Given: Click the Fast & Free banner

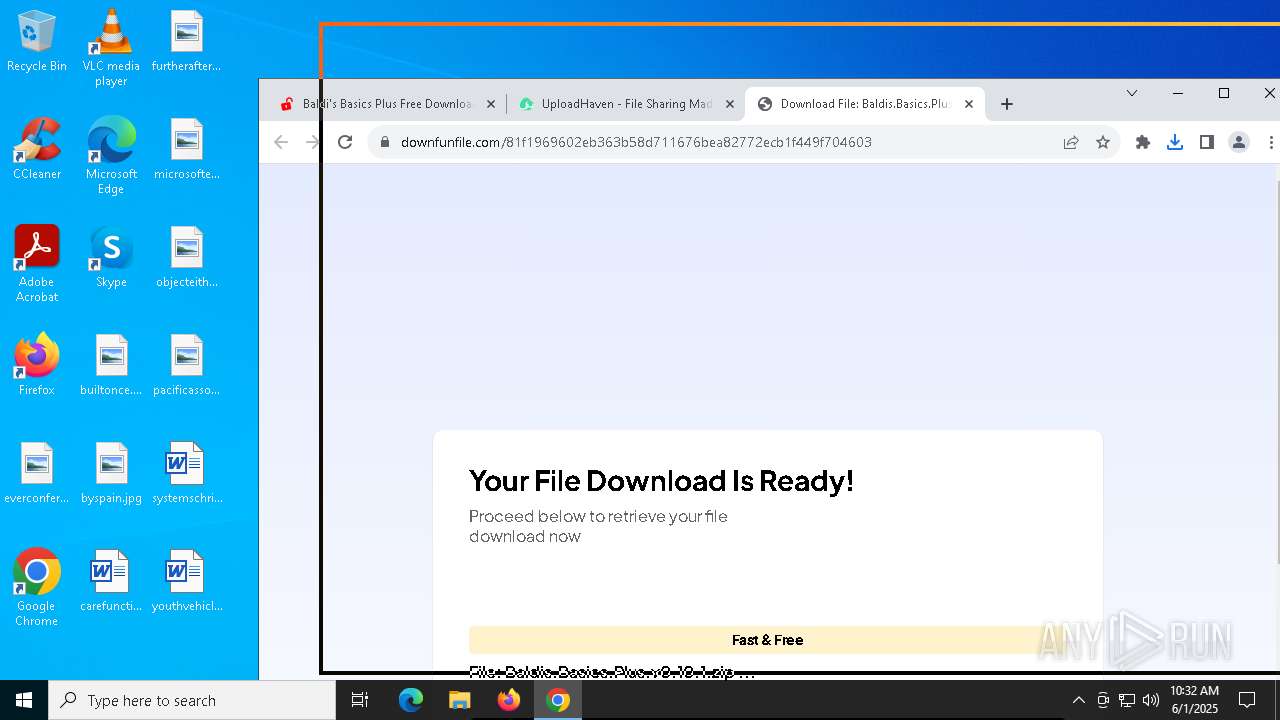Looking at the screenshot, I should coord(767,640).
